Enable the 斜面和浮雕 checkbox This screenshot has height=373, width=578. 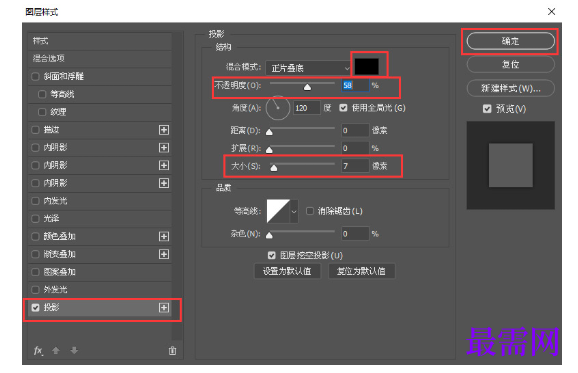pyautogui.click(x=35, y=77)
